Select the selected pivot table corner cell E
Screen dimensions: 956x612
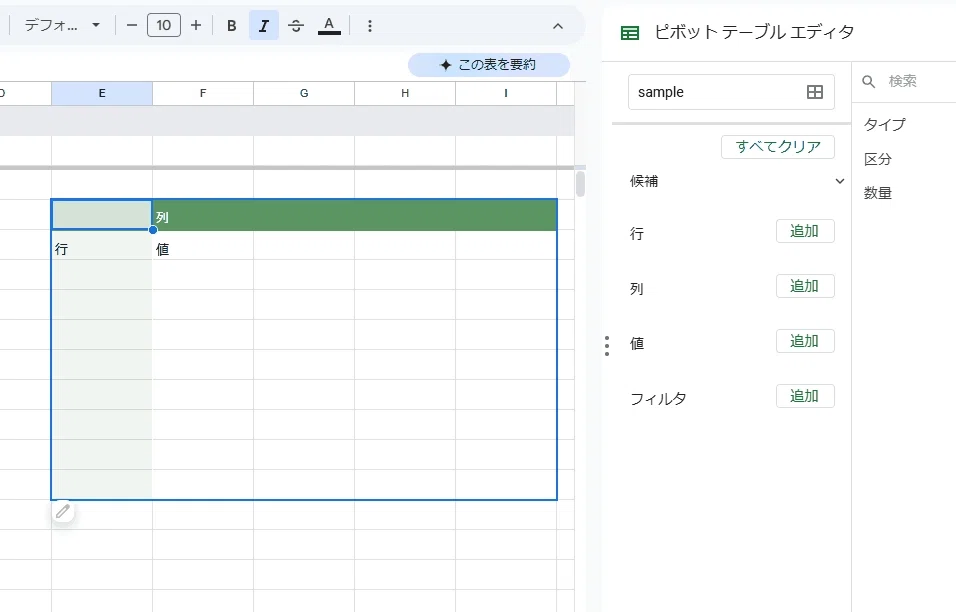(x=102, y=215)
